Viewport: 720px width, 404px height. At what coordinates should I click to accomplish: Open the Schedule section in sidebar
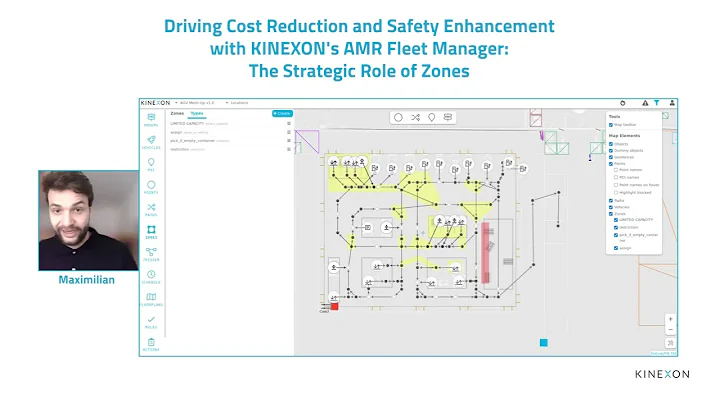(151, 277)
